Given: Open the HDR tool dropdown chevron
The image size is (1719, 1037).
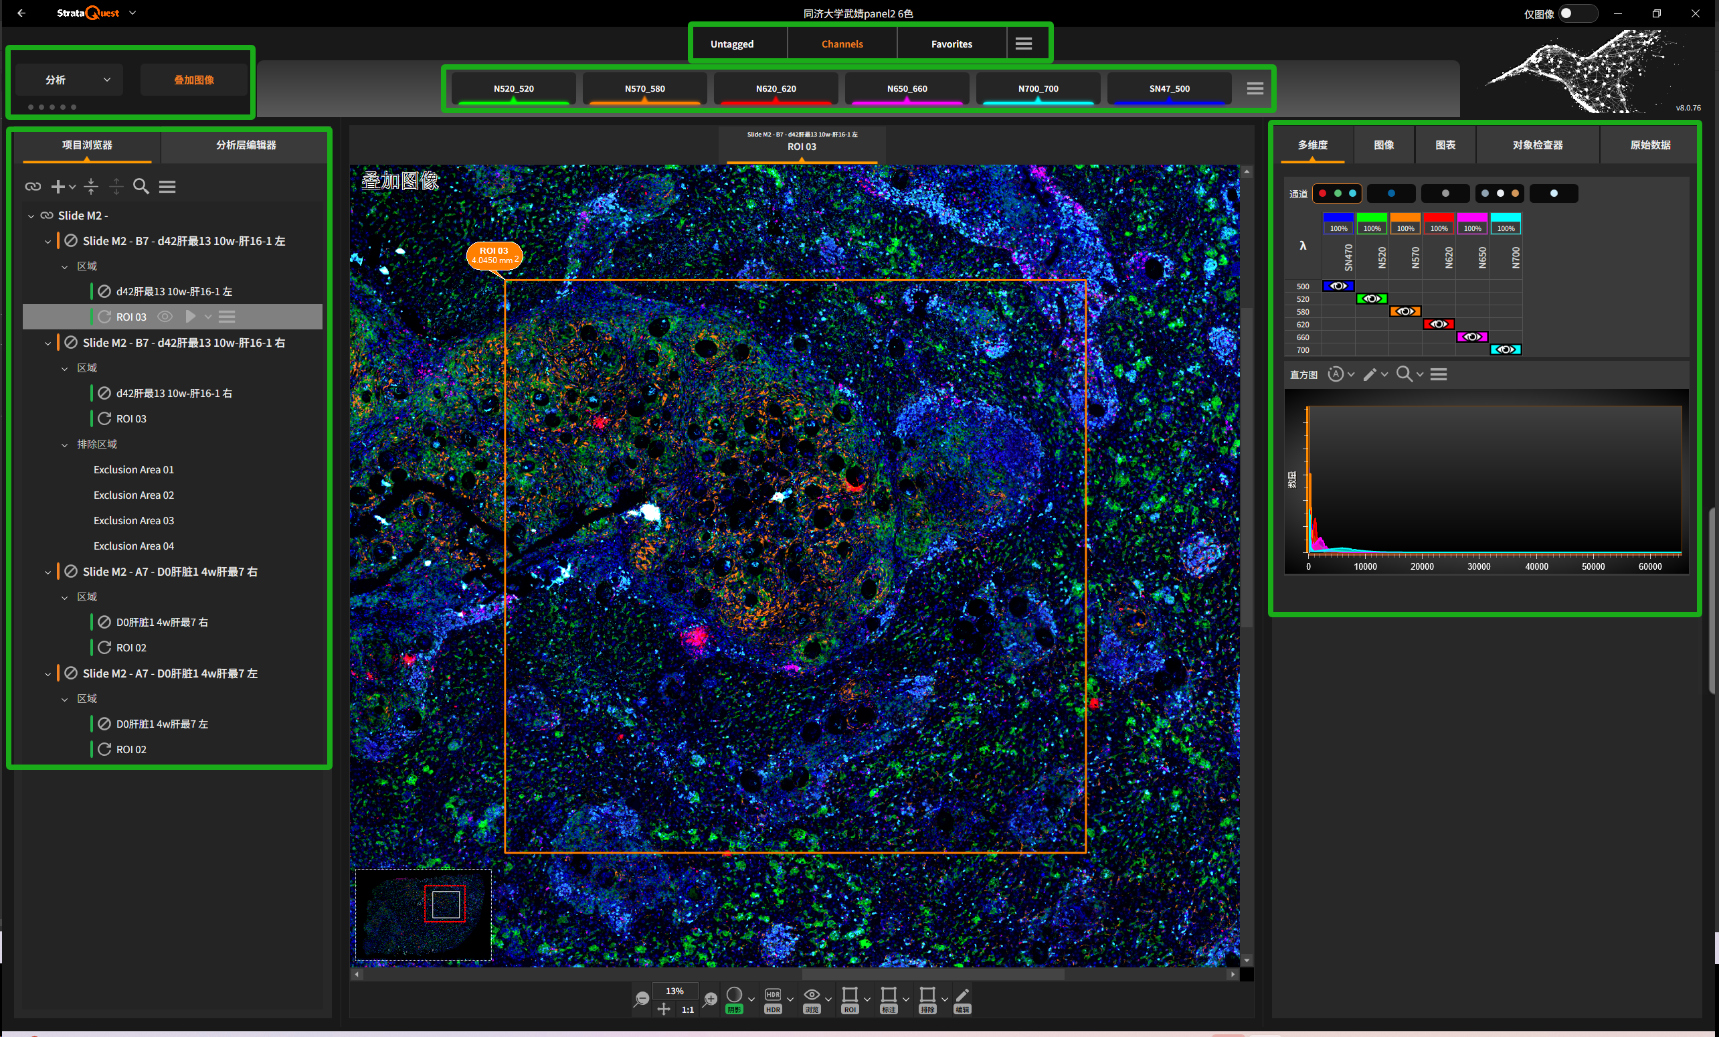Looking at the screenshot, I should 790,999.
